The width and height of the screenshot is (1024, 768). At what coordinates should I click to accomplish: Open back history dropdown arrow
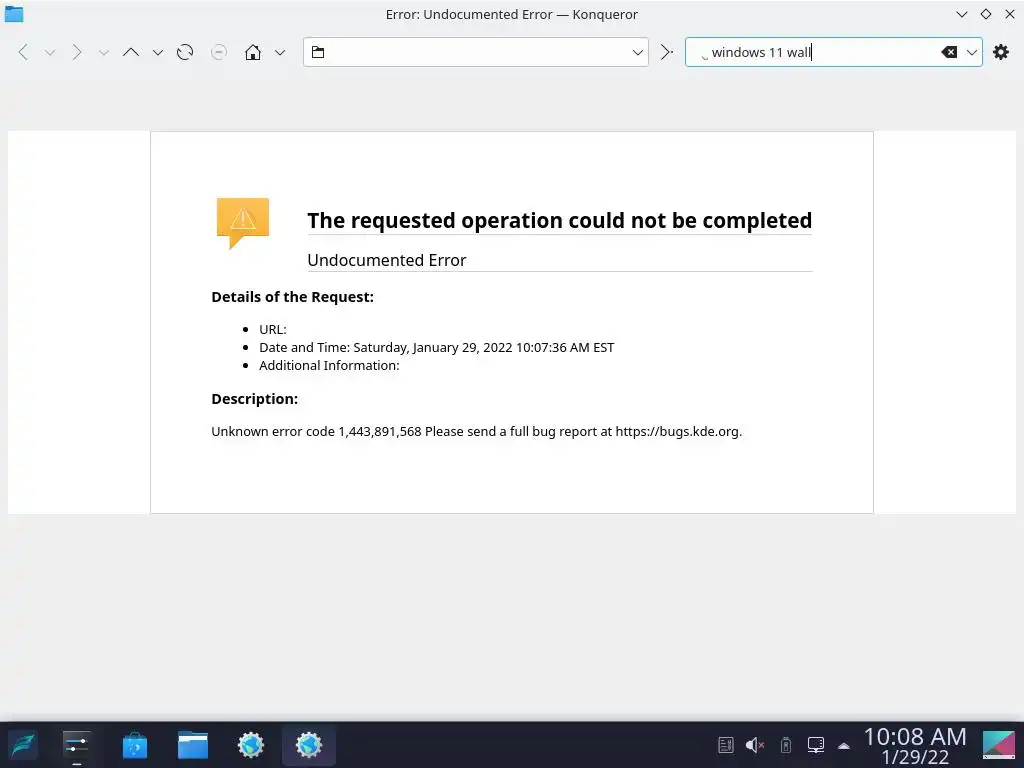(50, 53)
